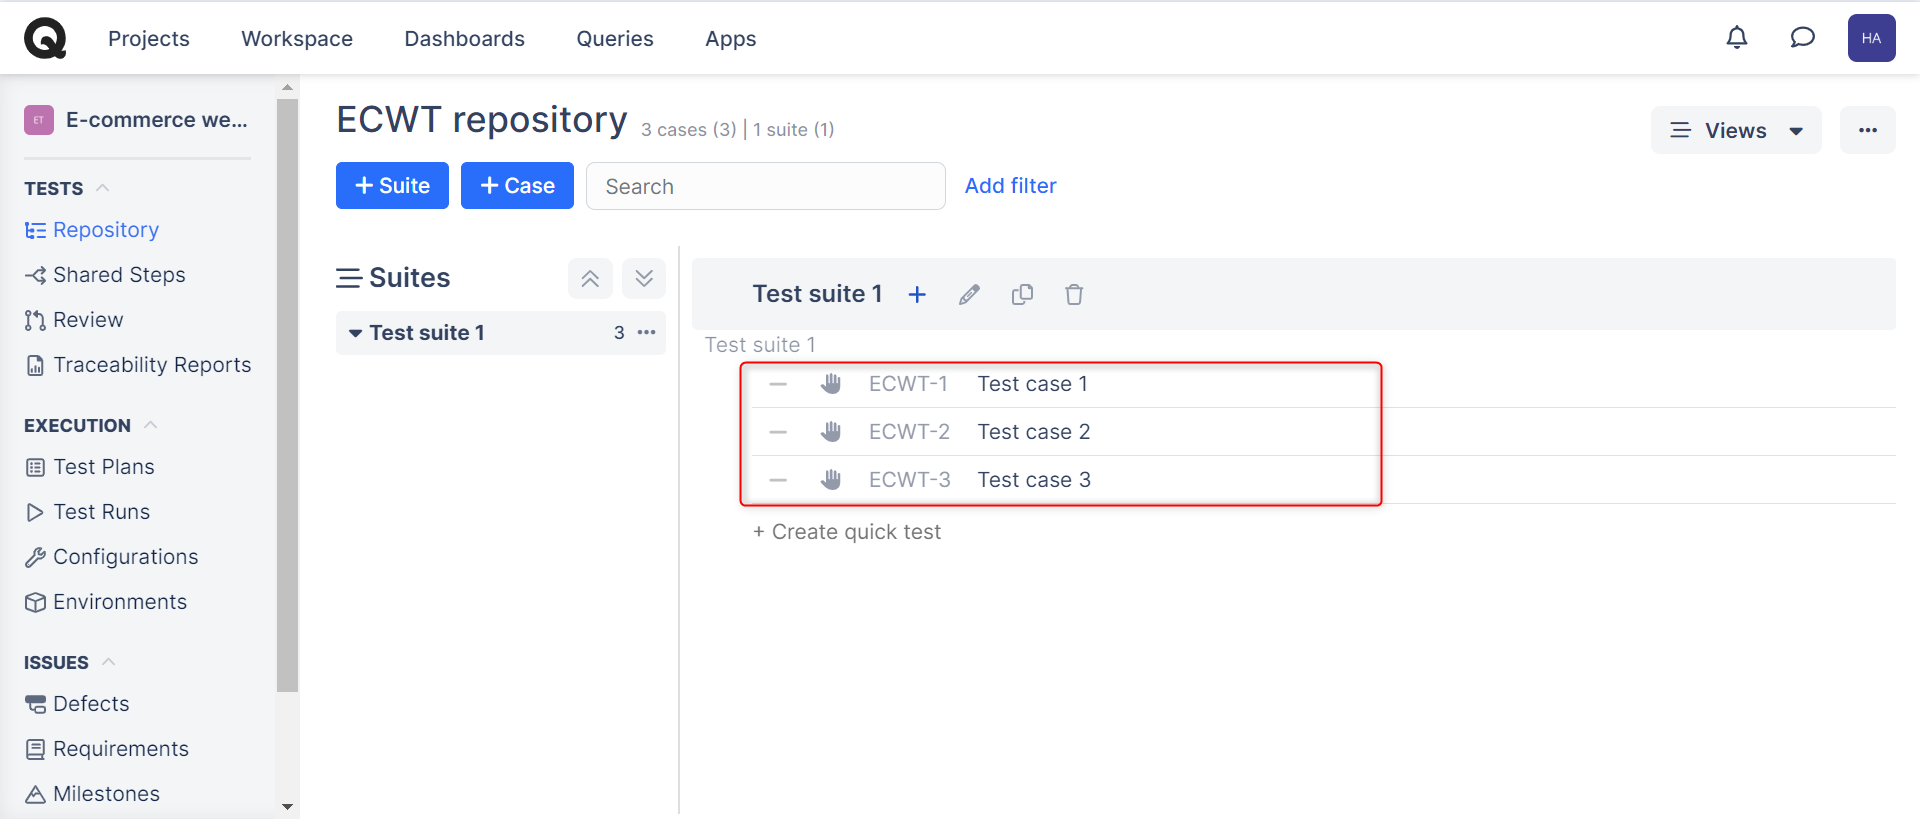Clone Test suite 1 with the copy icon
Viewport: 1920px width, 819px height.
pyautogui.click(x=1022, y=294)
